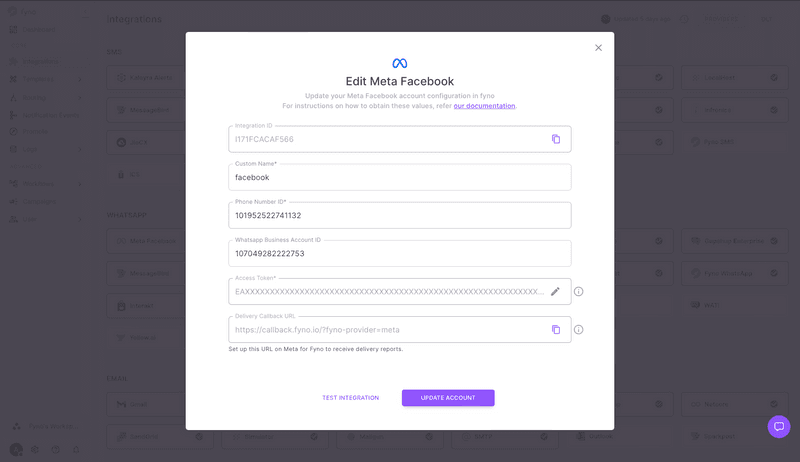Click into the Phone Number ID field
Screen dimensions: 800x462
pyautogui.click(x=400, y=215)
